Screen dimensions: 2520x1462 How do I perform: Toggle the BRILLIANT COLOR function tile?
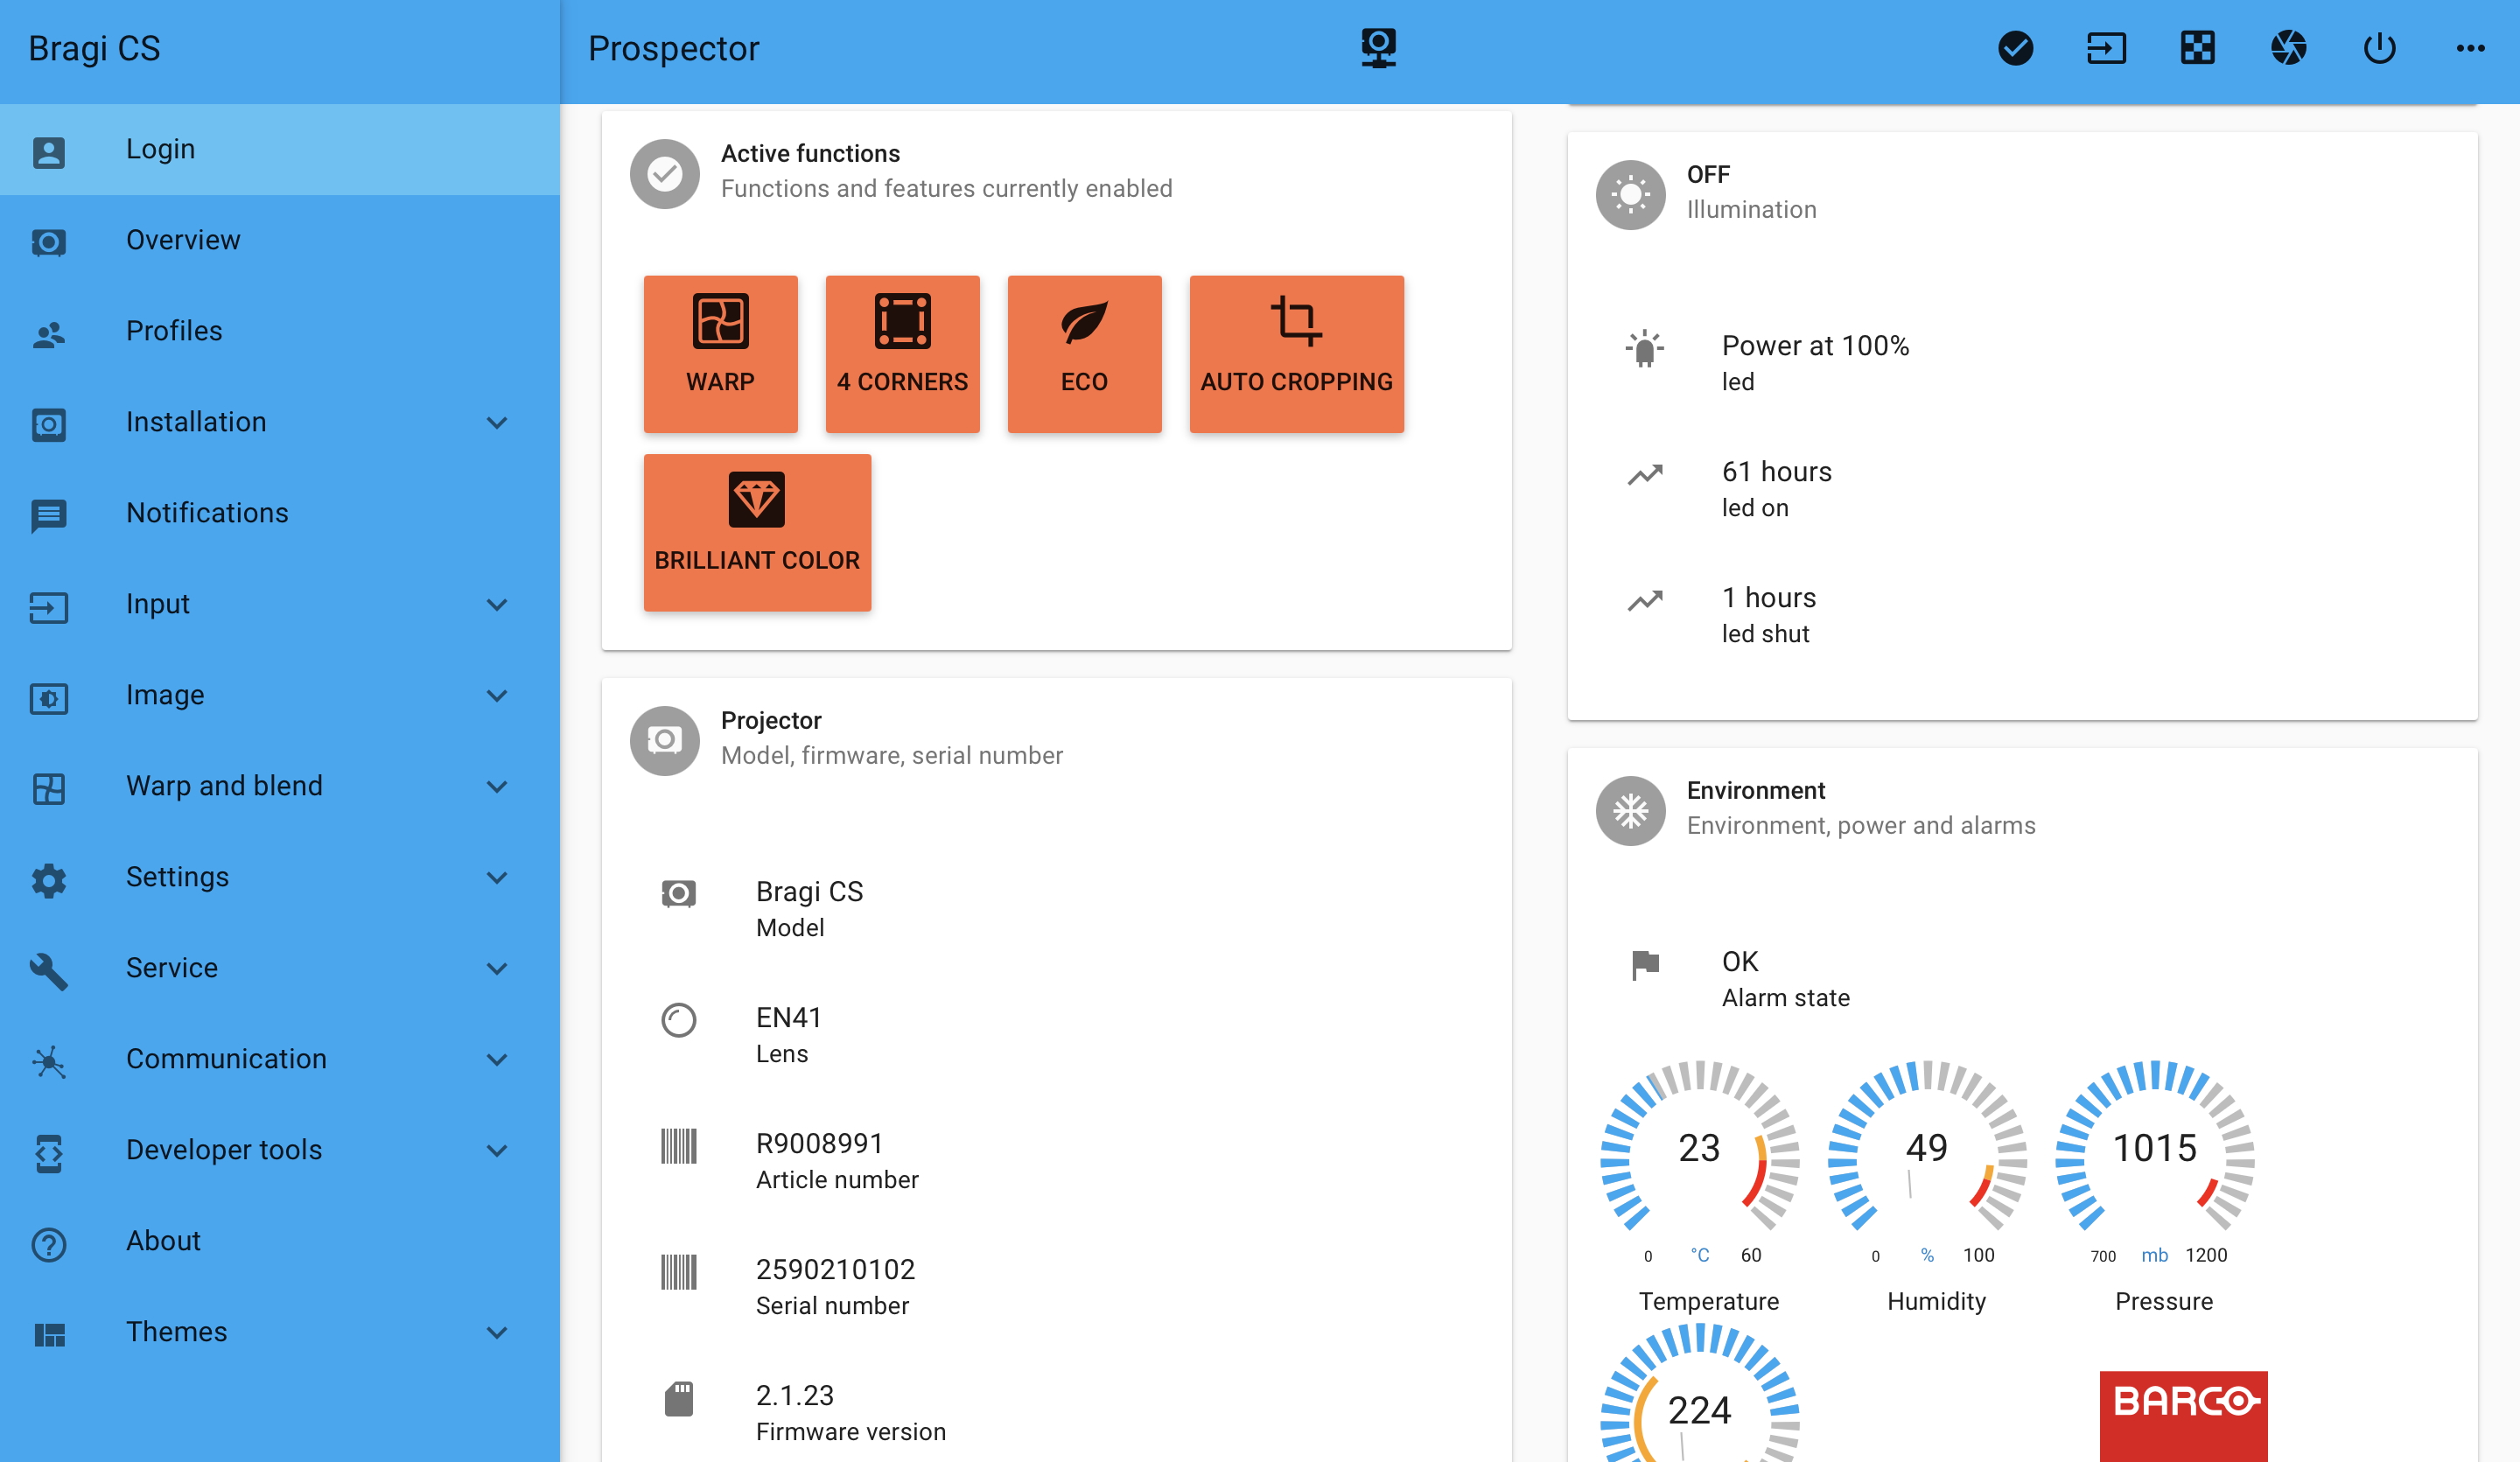pyautogui.click(x=757, y=532)
